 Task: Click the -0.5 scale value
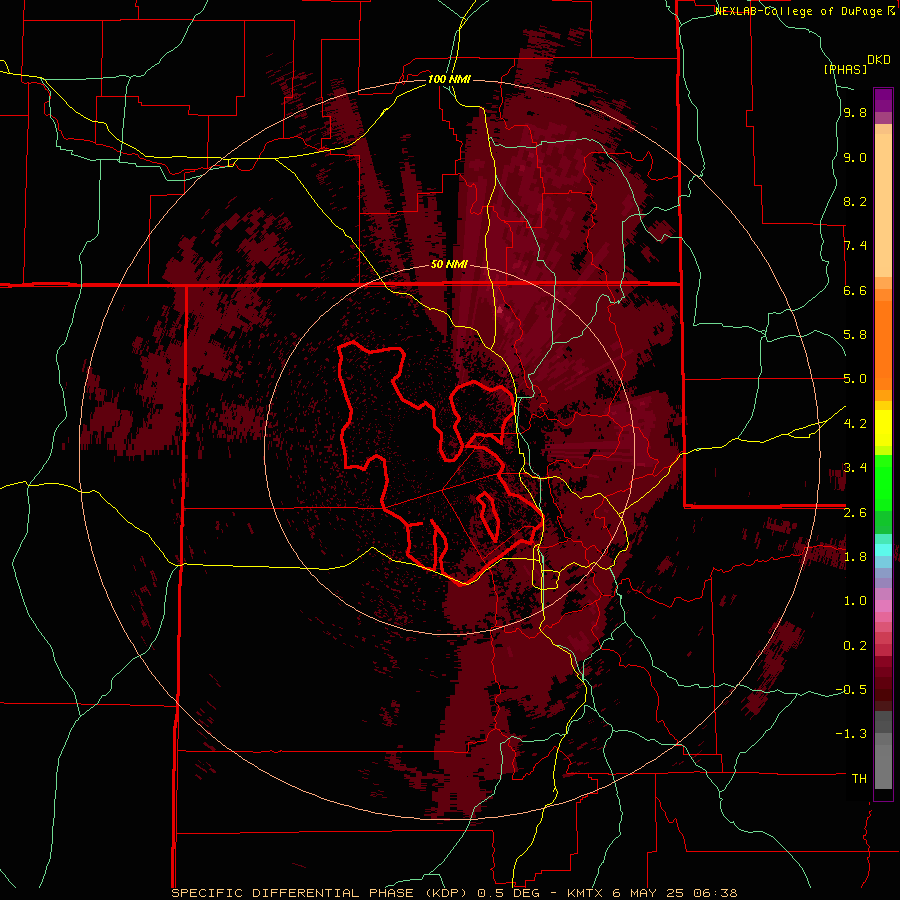coord(852,690)
